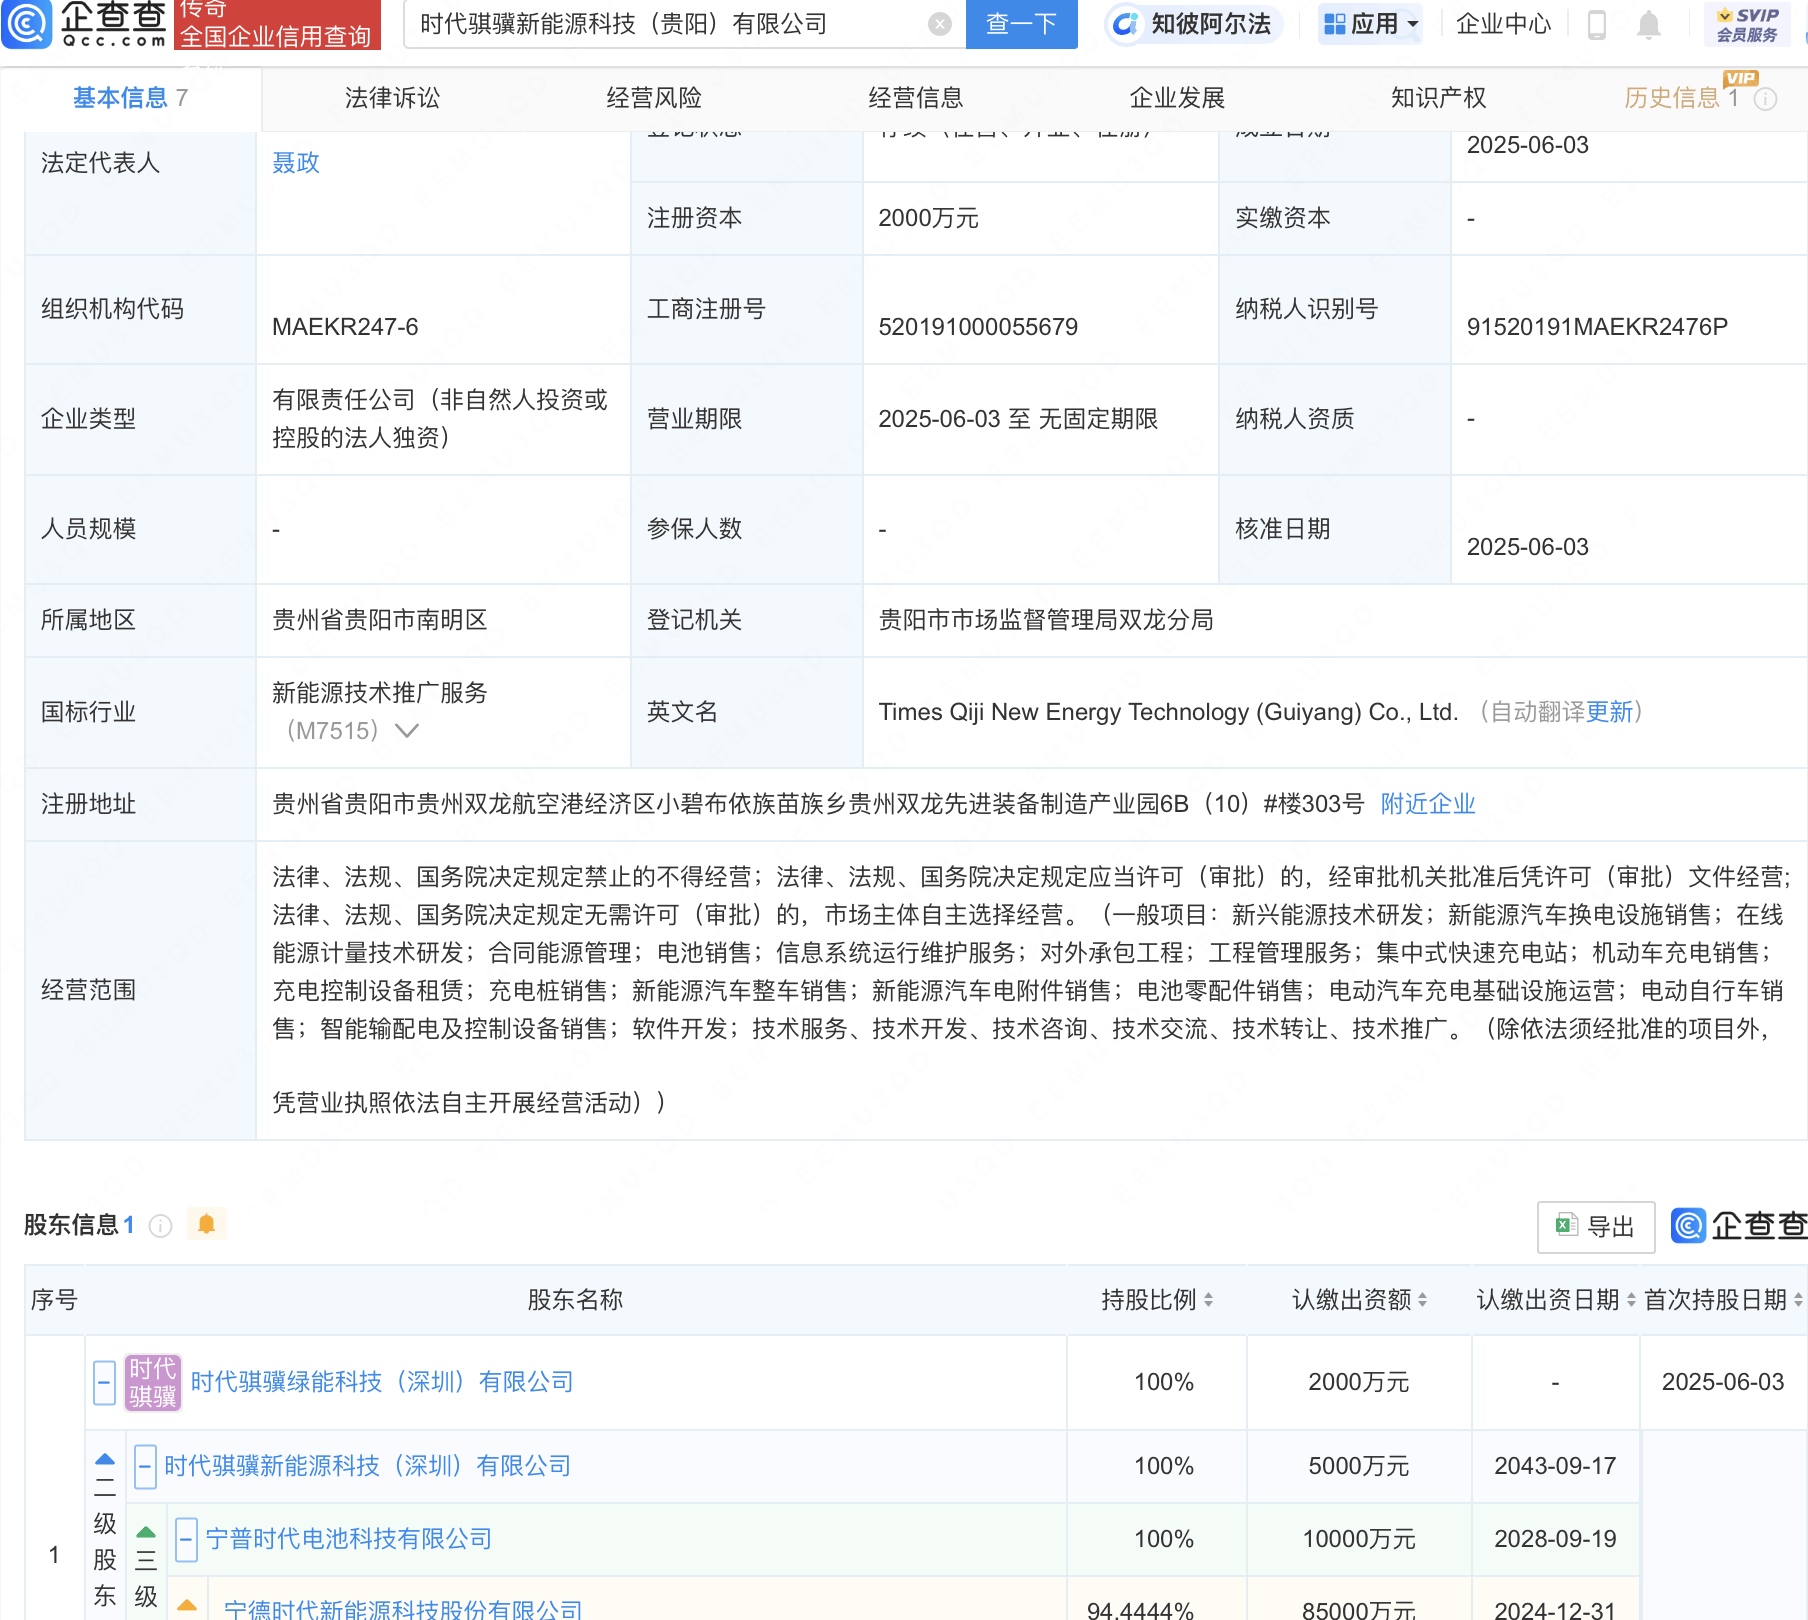Open 知彼阿尔法 AI assistant
Screen dimensions: 1808x1620
point(1193,24)
